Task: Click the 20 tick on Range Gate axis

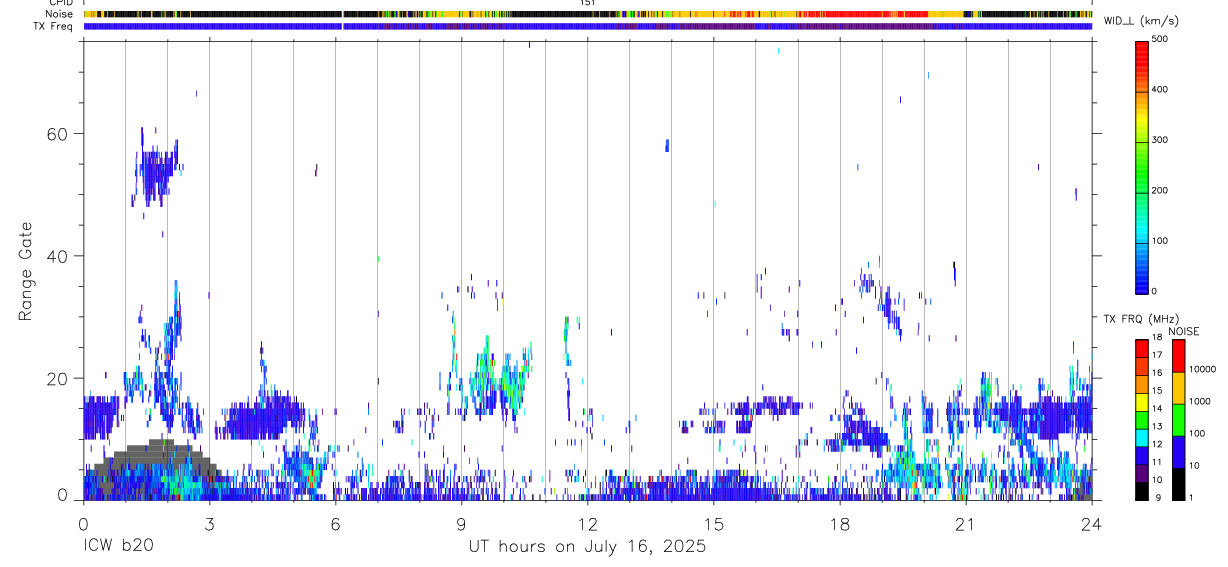Action: click(58, 379)
